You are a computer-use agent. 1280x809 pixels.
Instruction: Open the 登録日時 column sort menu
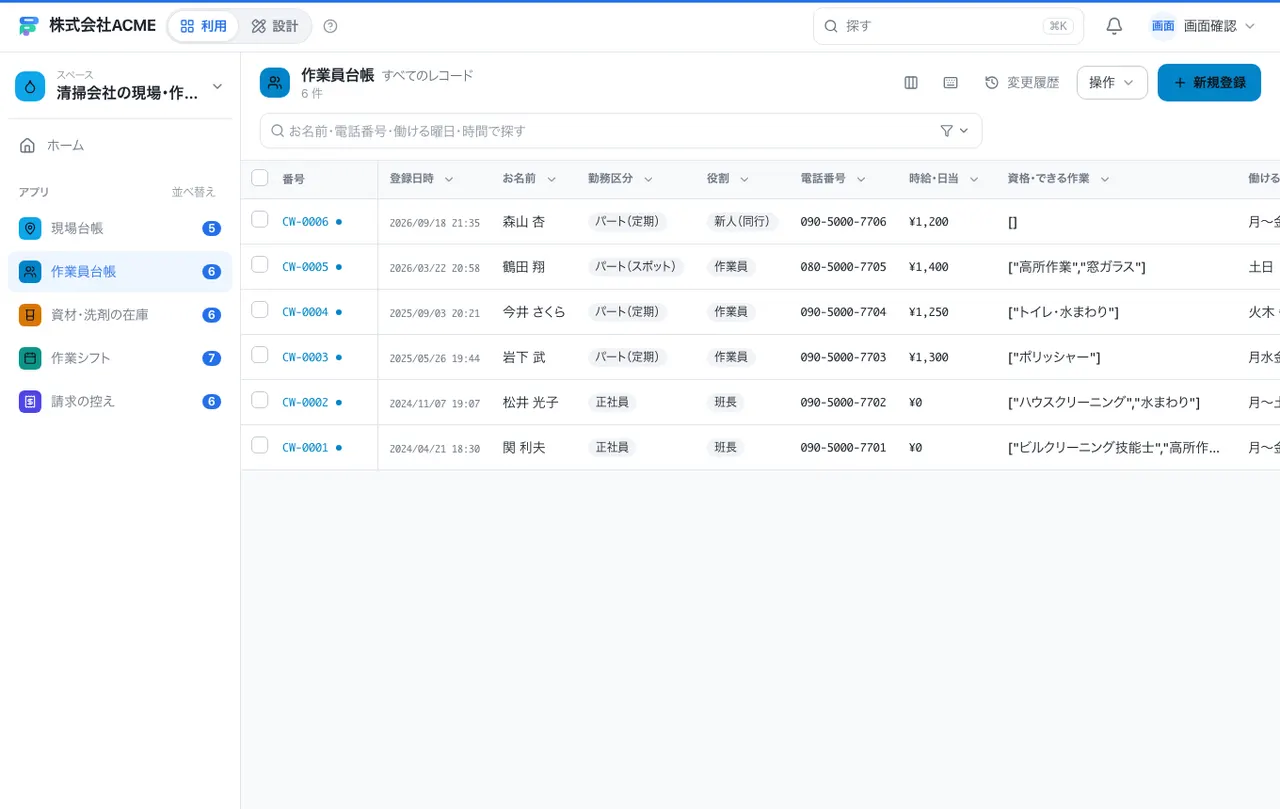coord(449,179)
